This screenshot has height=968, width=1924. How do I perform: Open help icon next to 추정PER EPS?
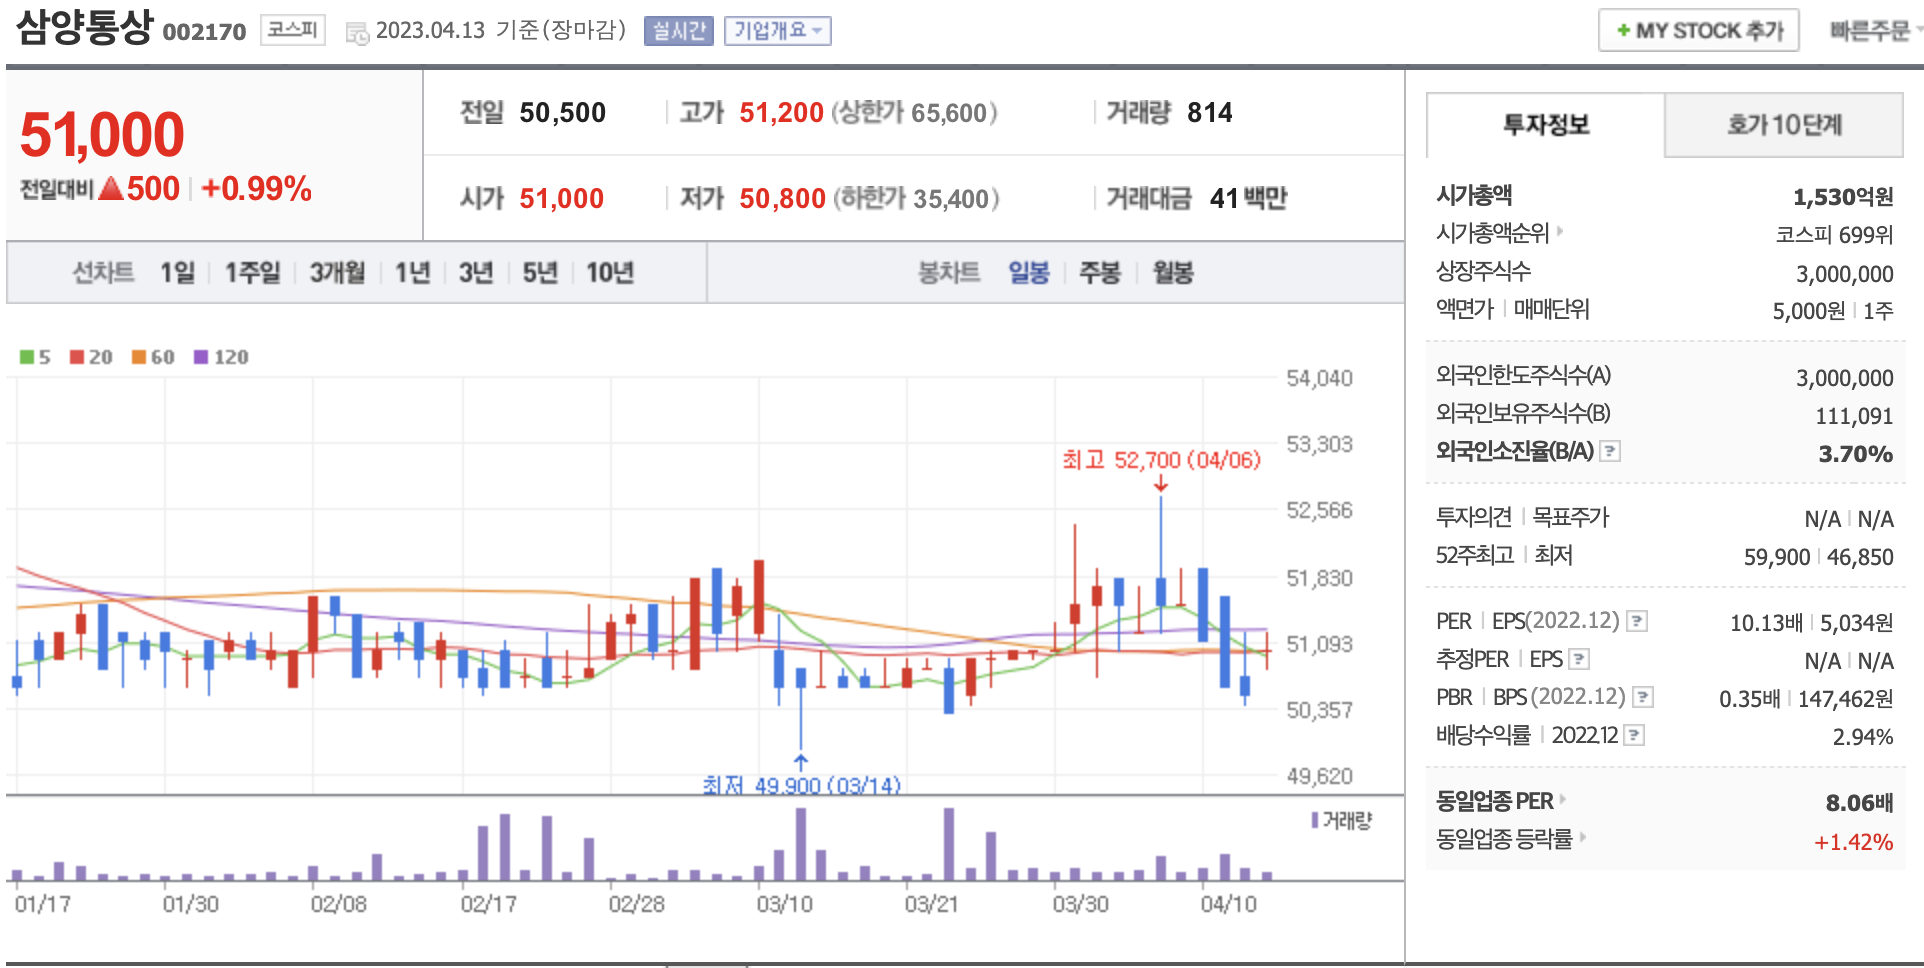(1579, 660)
